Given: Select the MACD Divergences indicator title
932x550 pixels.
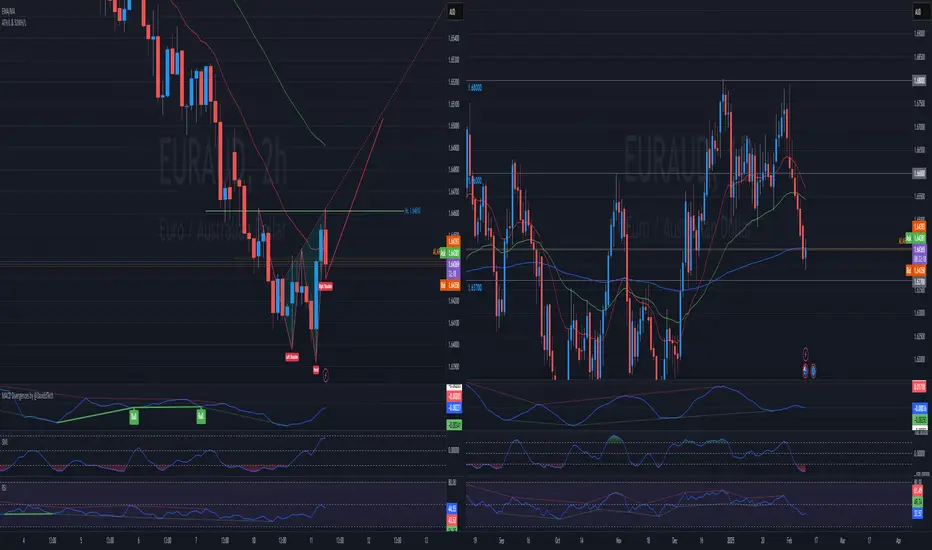Looking at the screenshot, I should tap(27, 395).
